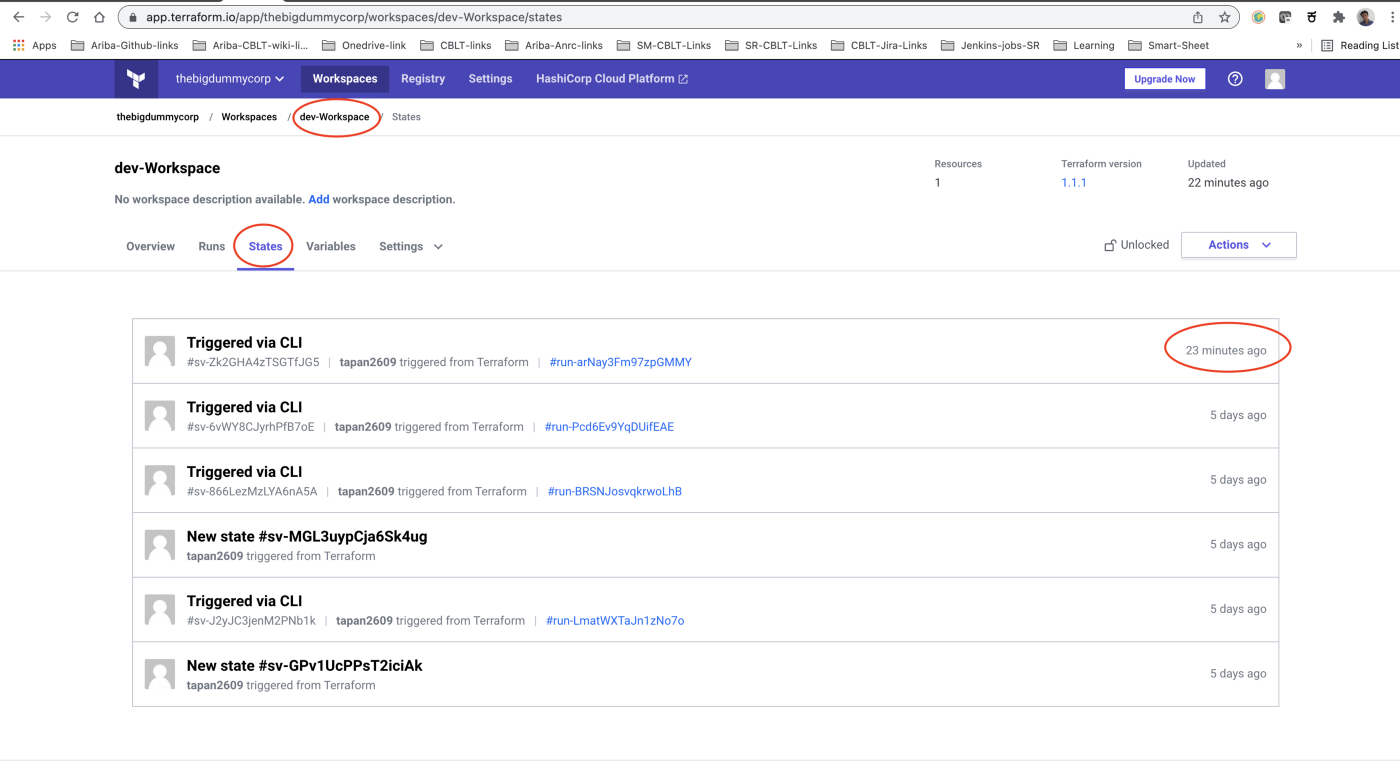The height and width of the screenshot is (767, 1400).
Task: Open CBLT-Jira-Links bookmark folder
Action: coord(879,45)
